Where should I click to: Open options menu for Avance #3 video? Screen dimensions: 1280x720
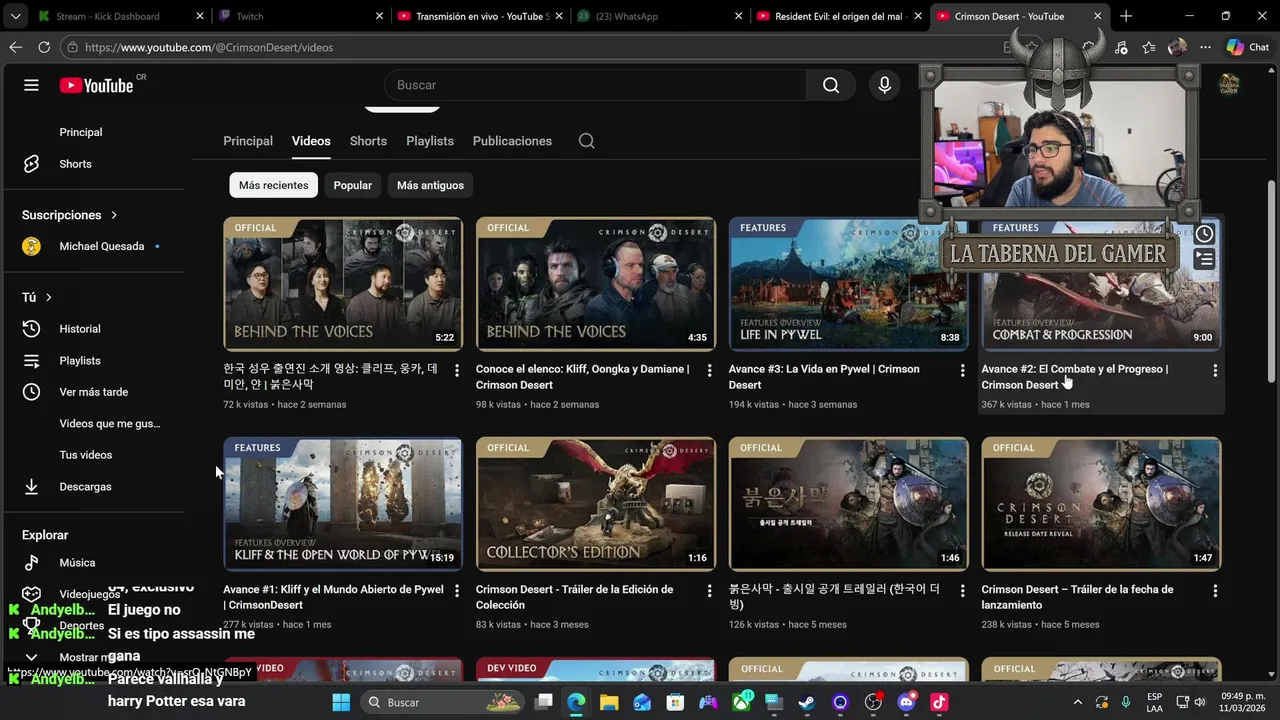[962, 370]
